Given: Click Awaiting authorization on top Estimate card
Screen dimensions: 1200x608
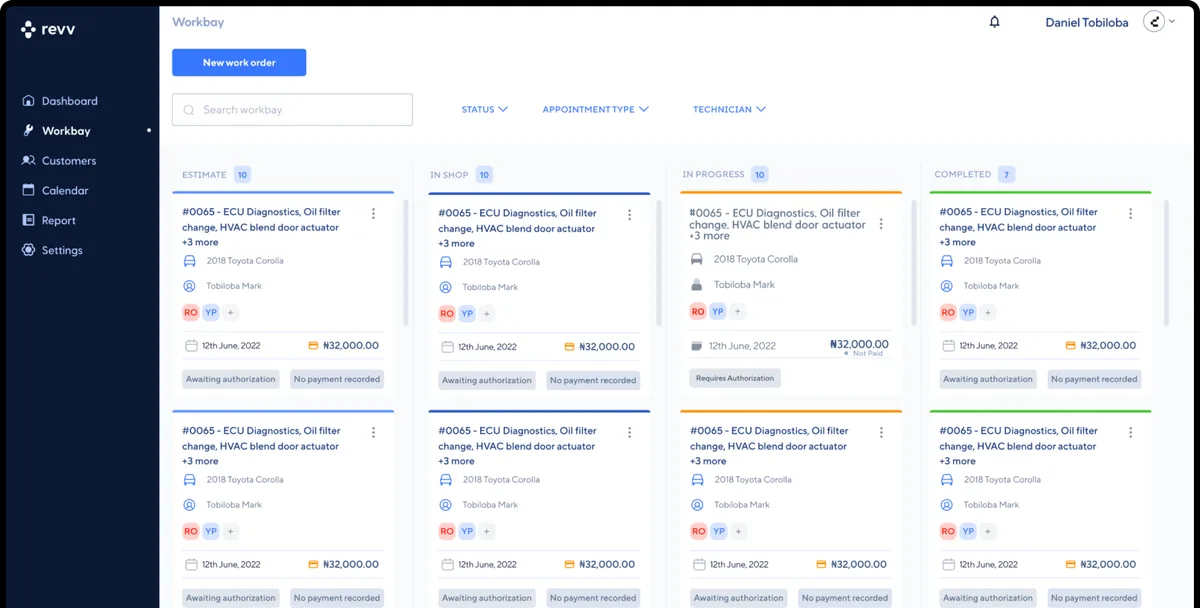Looking at the screenshot, I should 230,379.
